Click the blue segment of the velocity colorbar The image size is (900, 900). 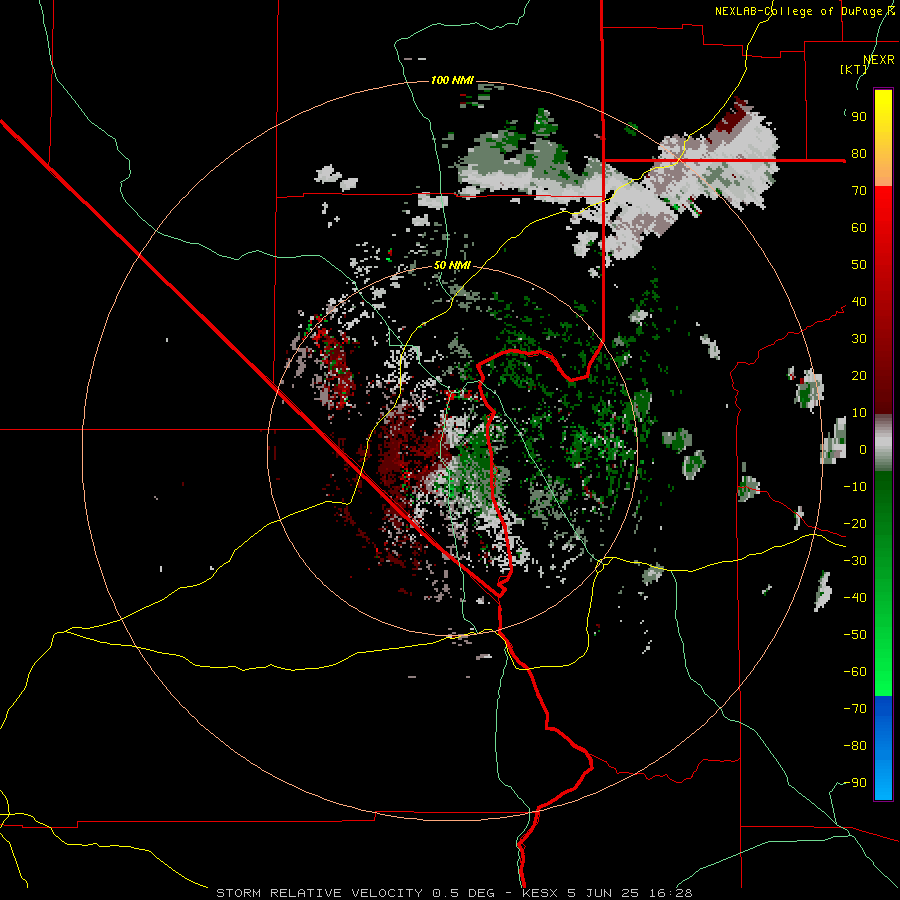883,747
